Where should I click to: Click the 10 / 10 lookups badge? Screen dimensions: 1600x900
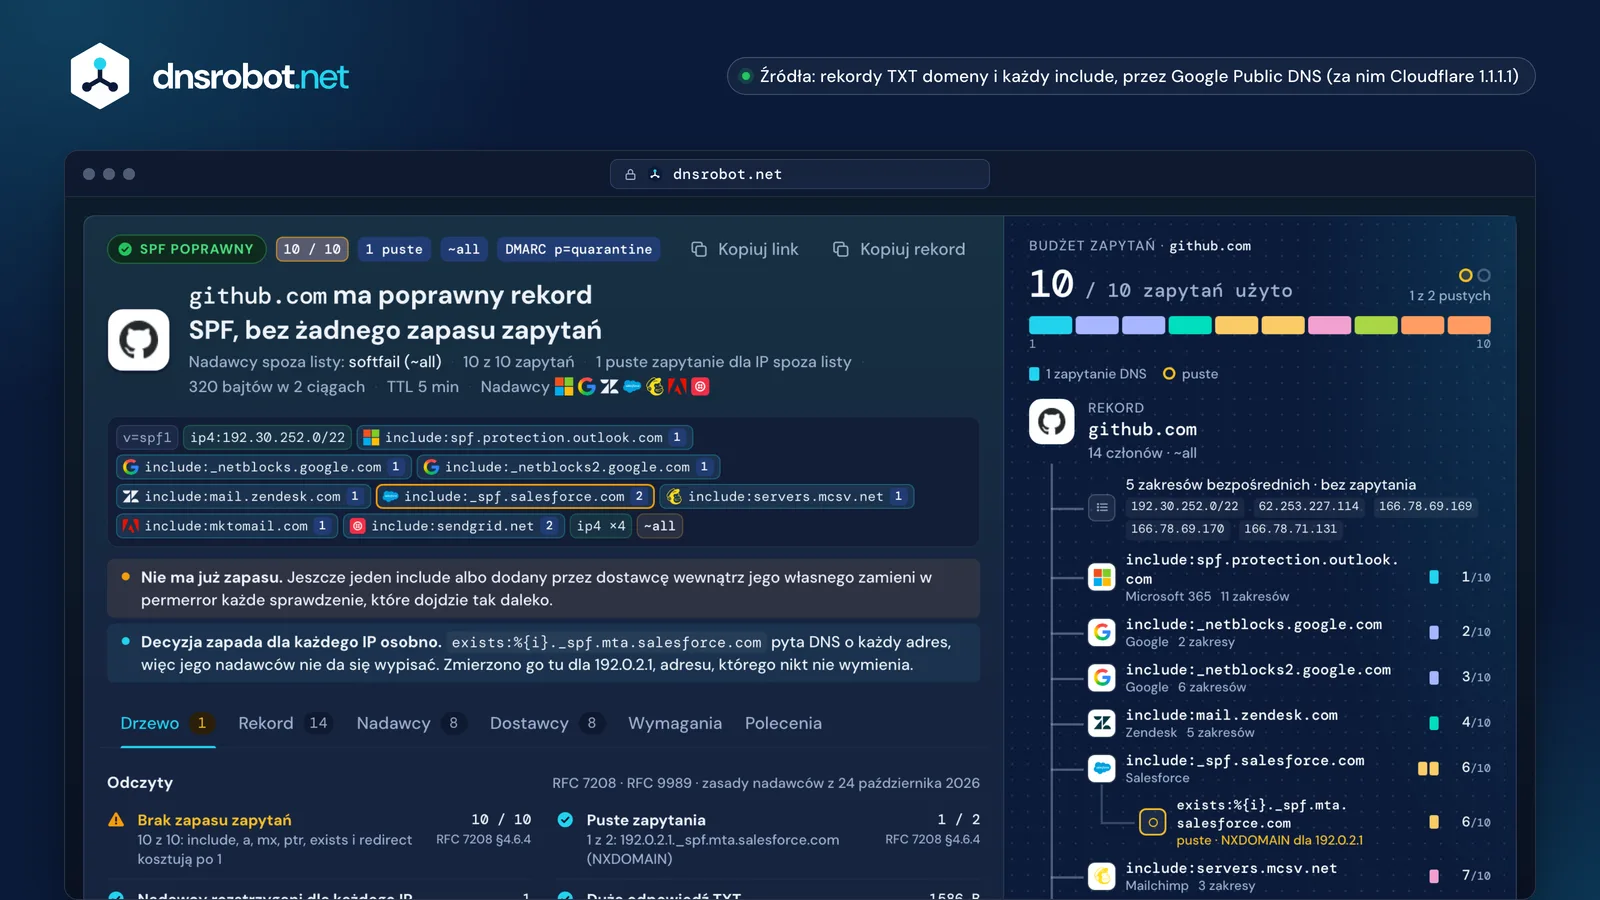[312, 249]
